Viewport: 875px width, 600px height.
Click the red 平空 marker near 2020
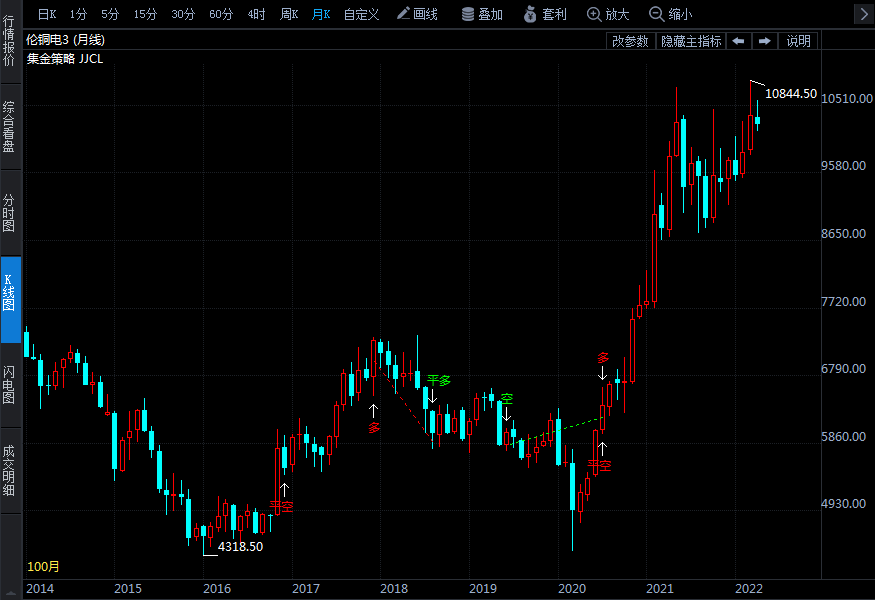point(599,465)
